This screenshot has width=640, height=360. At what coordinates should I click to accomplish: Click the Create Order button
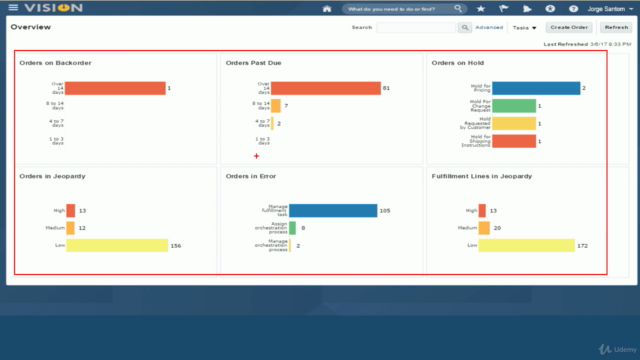pyautogui.click(x=569, y=27)
